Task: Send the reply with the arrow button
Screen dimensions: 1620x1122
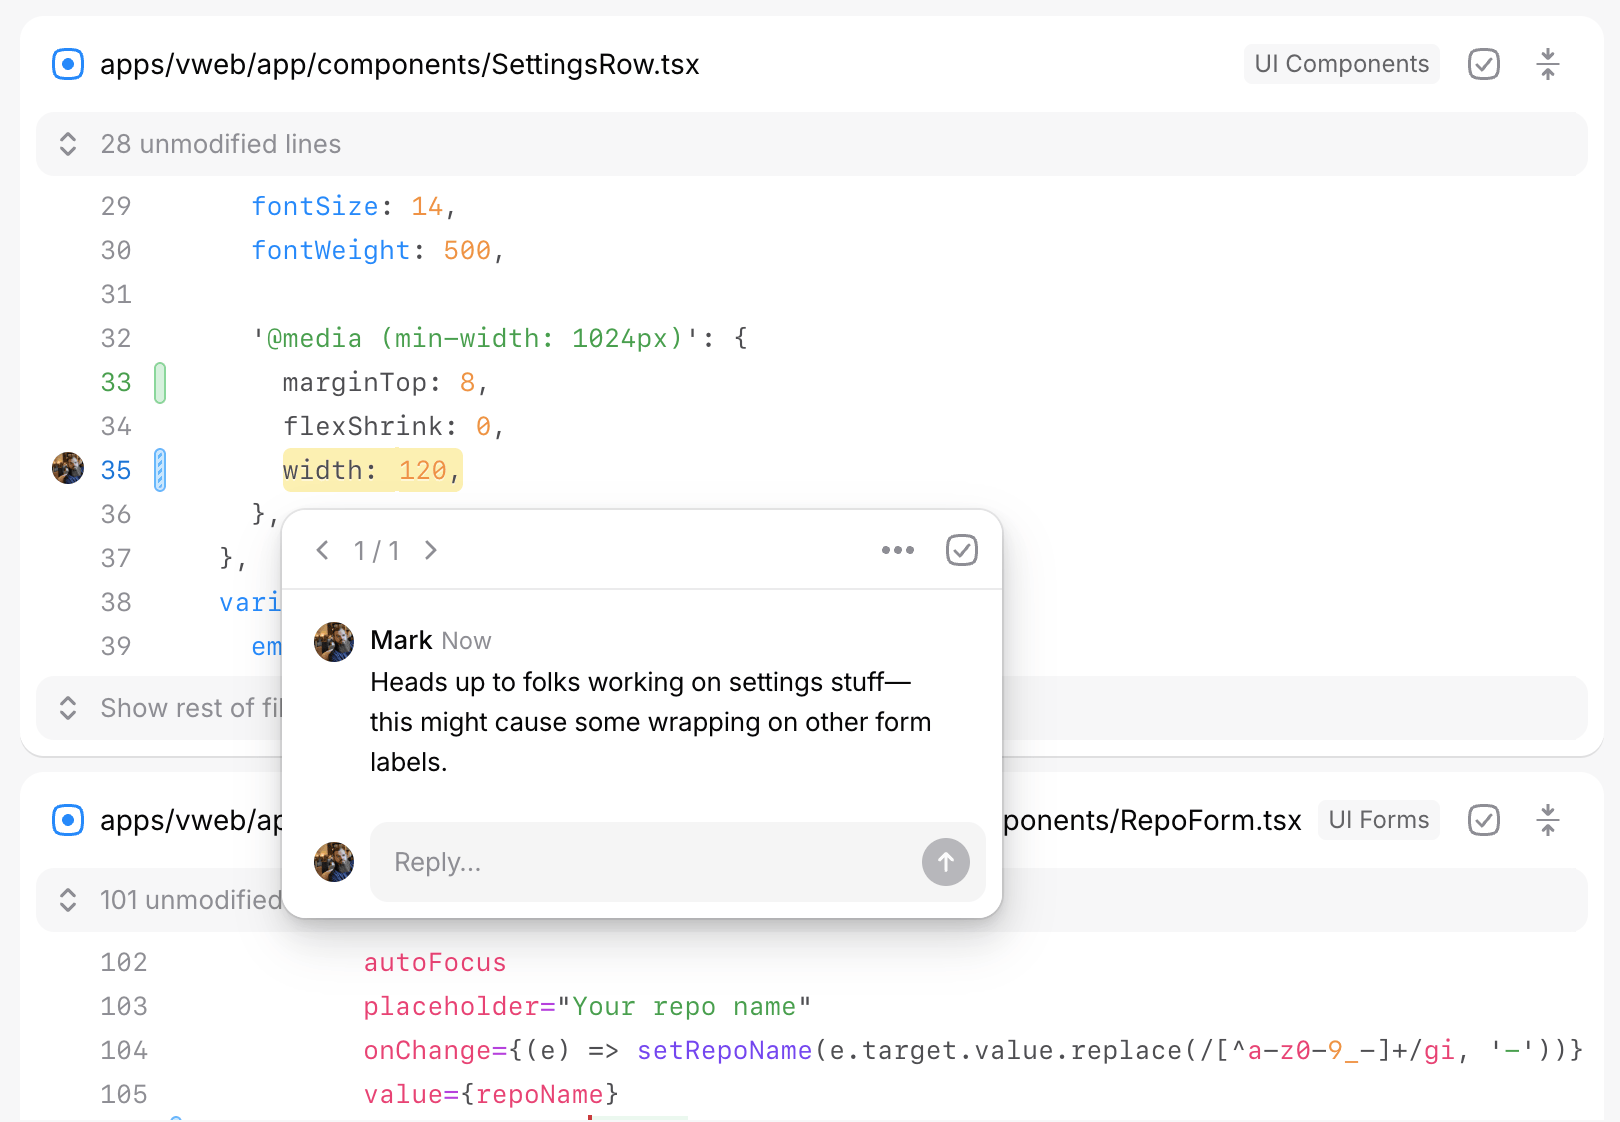Action: tap(945, 862)
